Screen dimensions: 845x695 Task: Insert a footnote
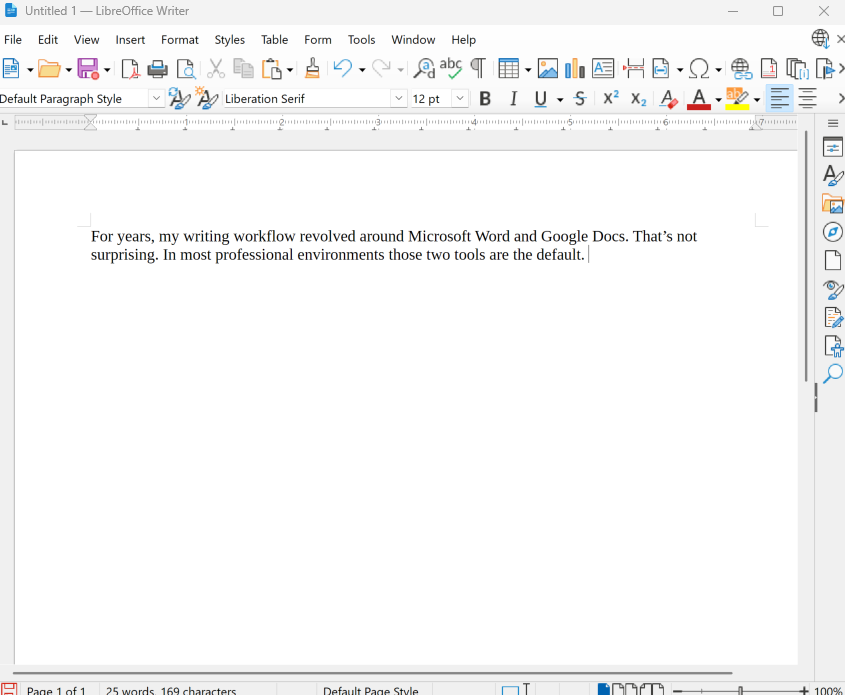[769, 68]
